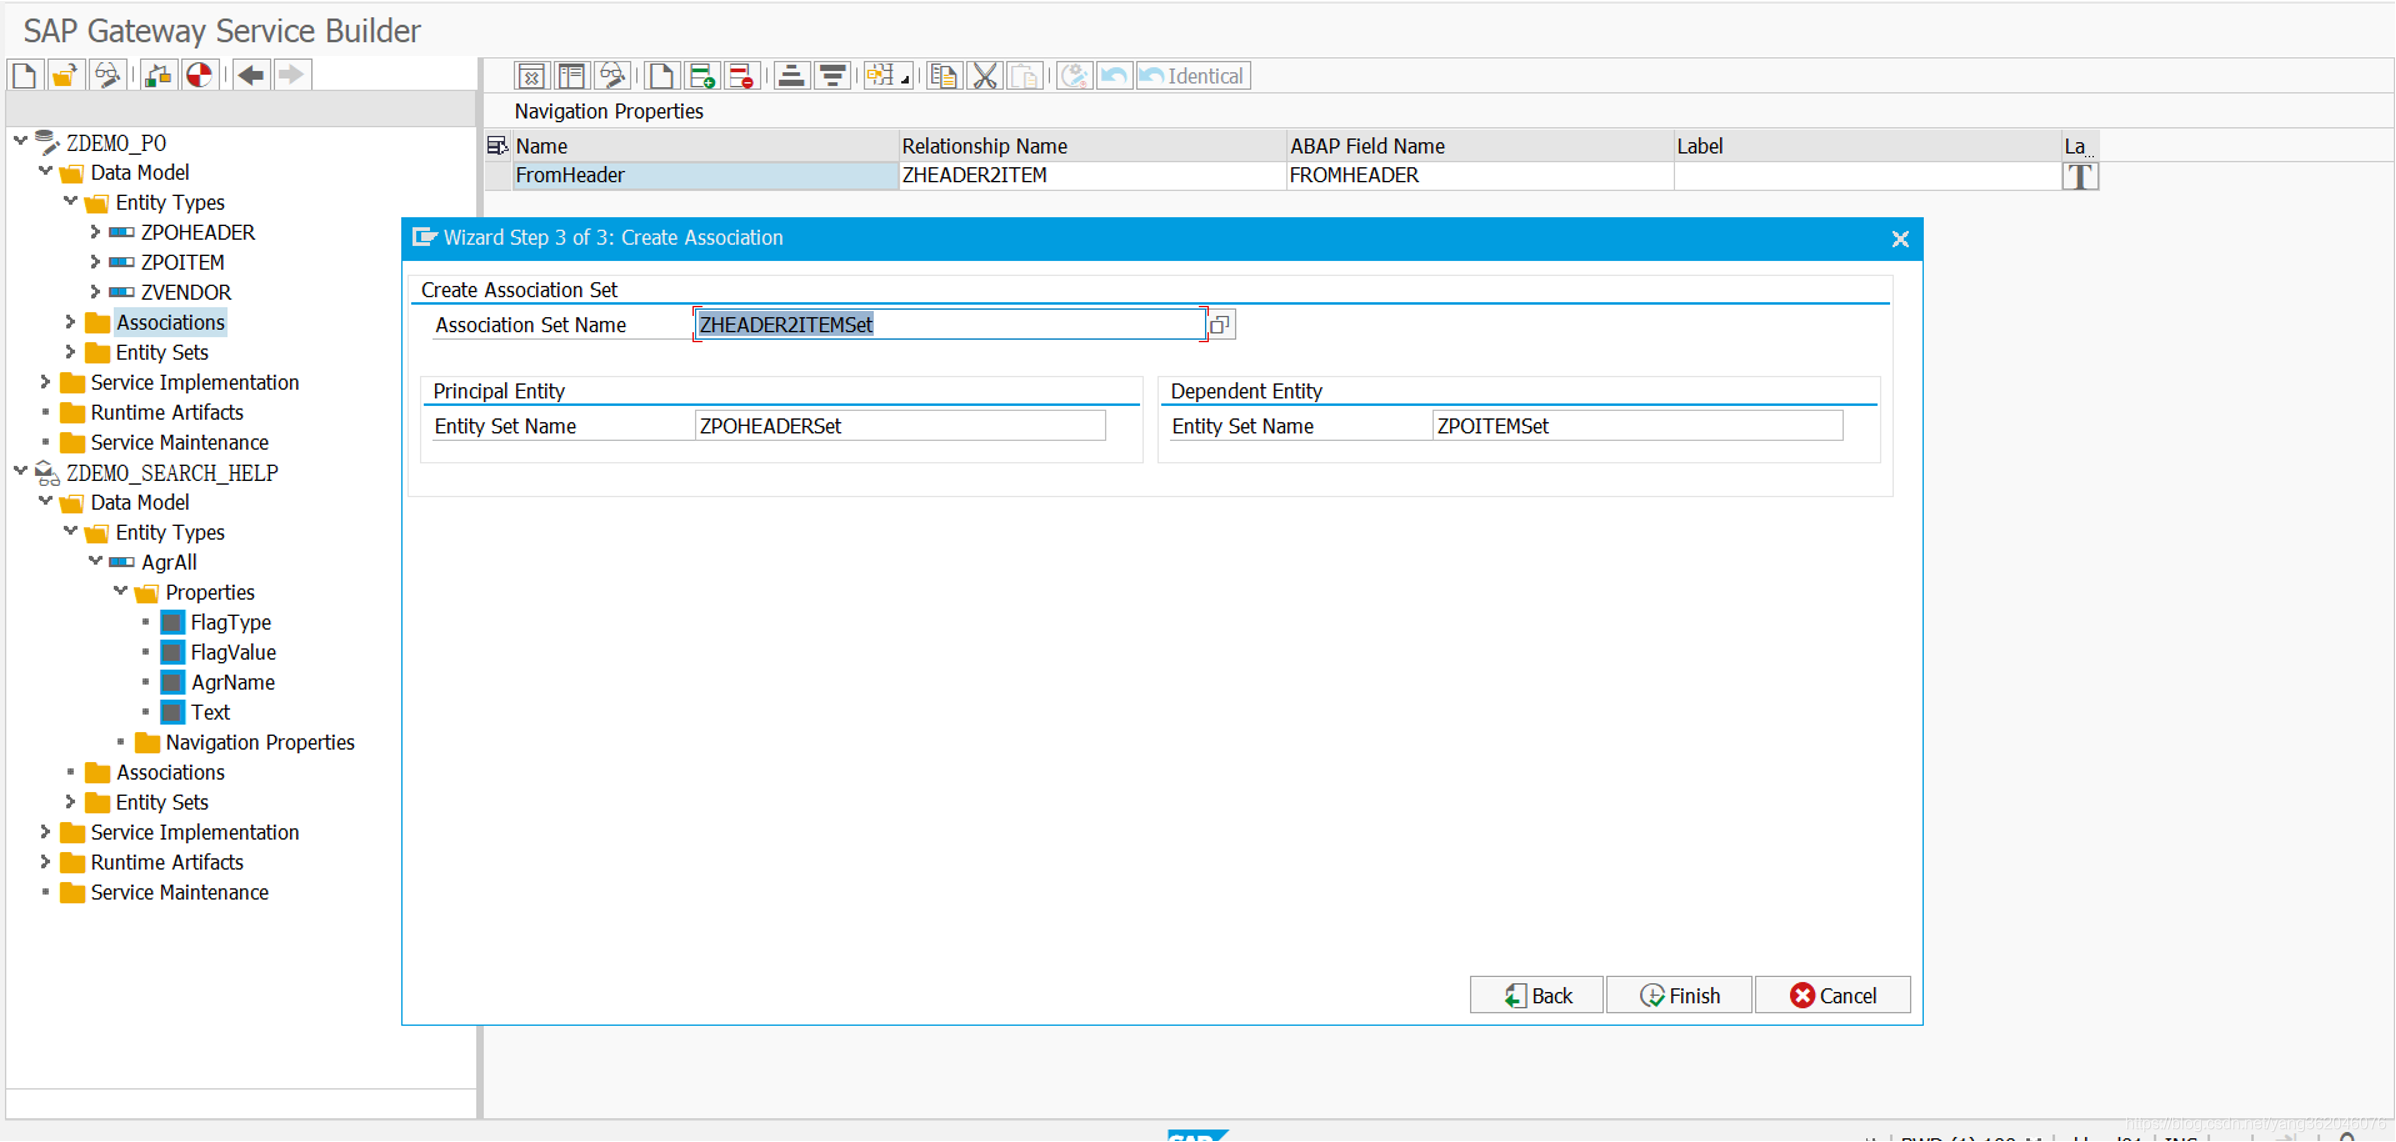This screenshot has width=2396, height=1142.
Task: Click the Cut scissors icon
Action: pos(985,76)
